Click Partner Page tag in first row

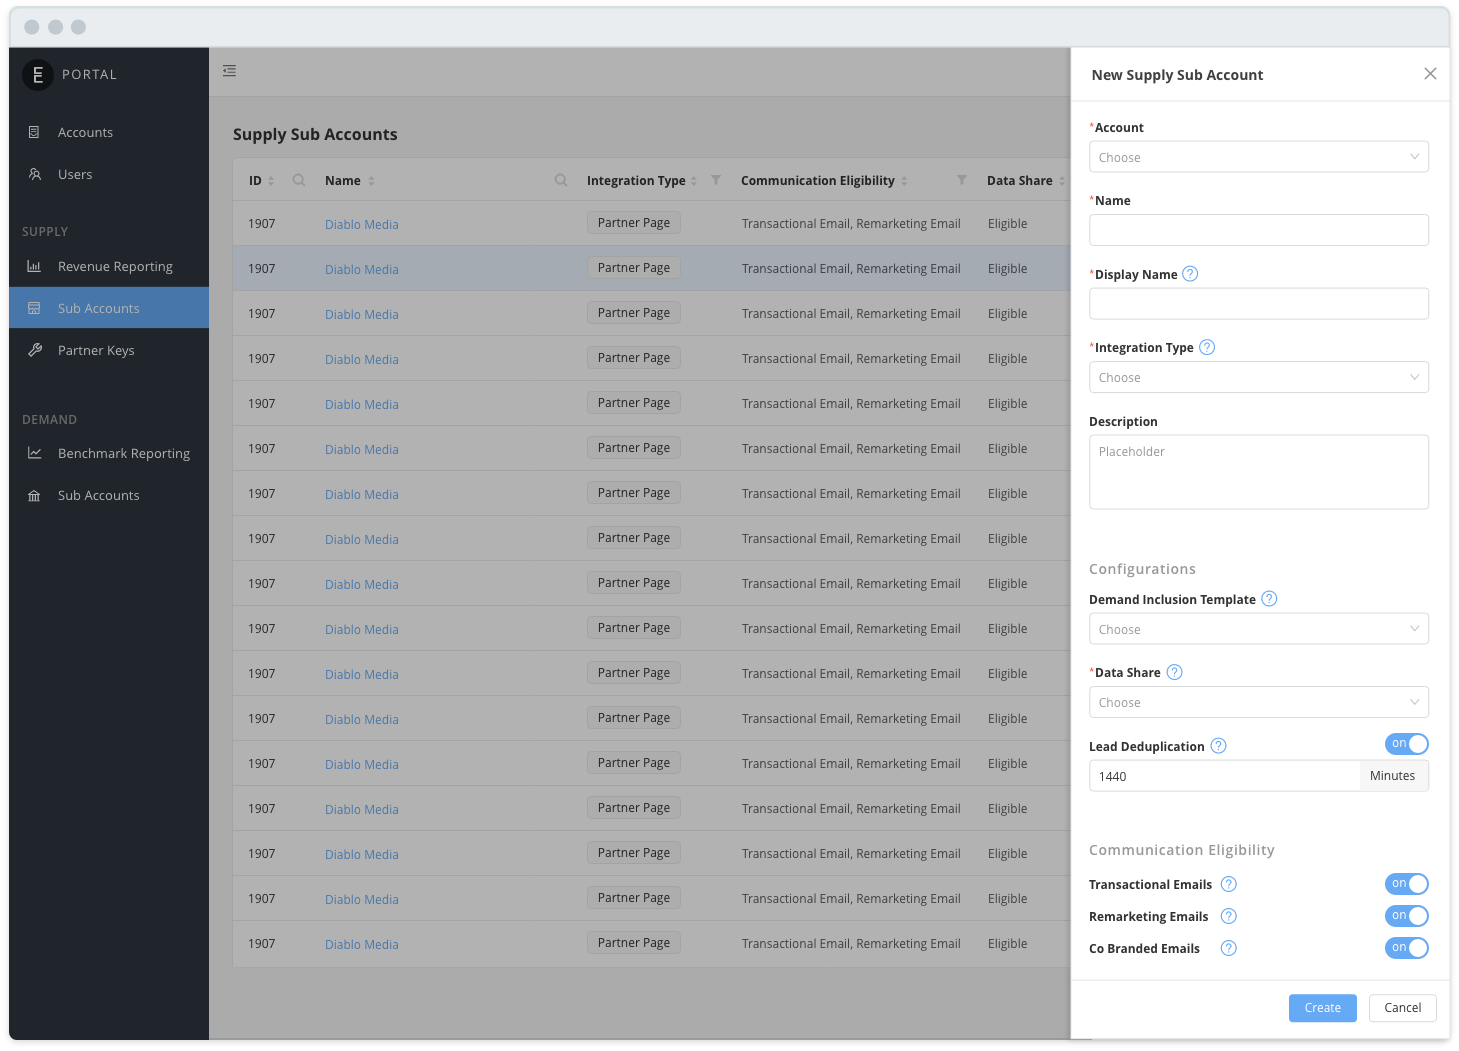(634, 223)
